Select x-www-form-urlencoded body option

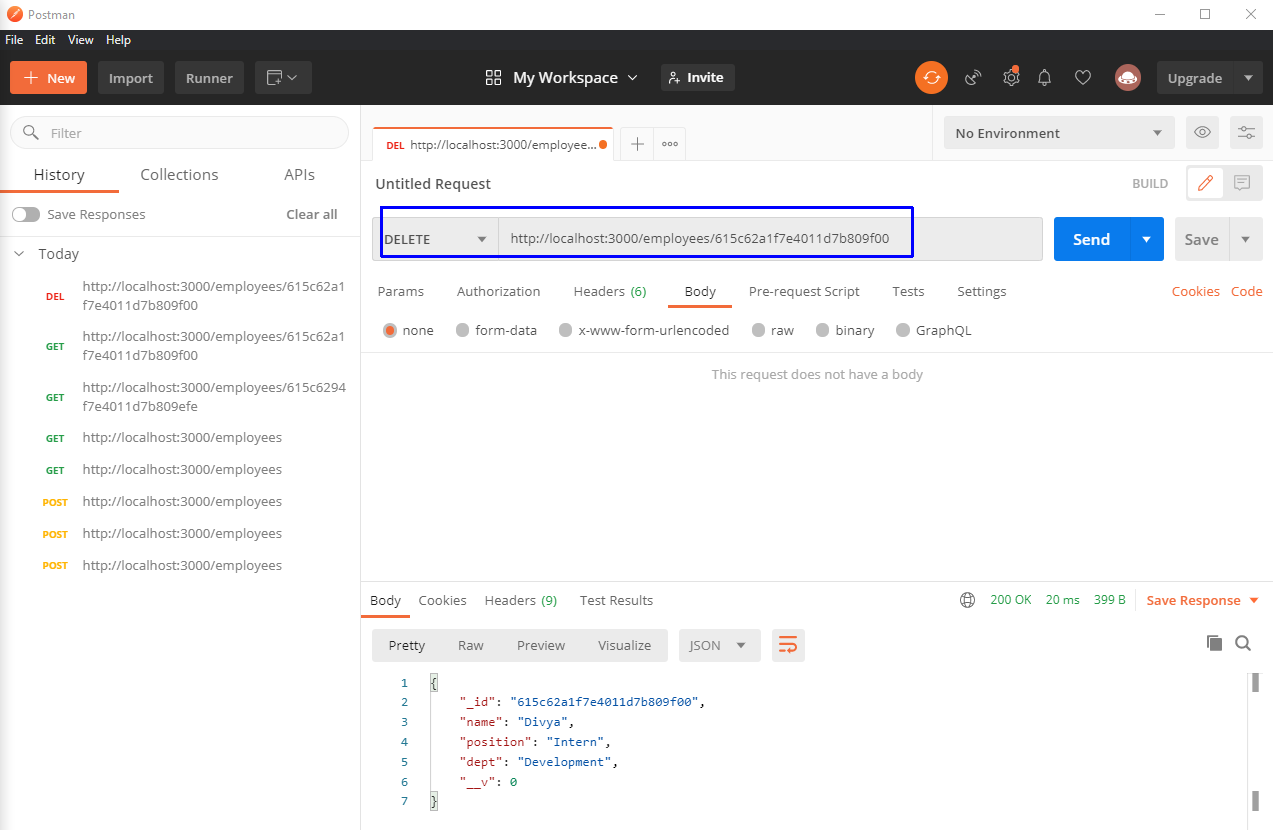click(566, 330)
